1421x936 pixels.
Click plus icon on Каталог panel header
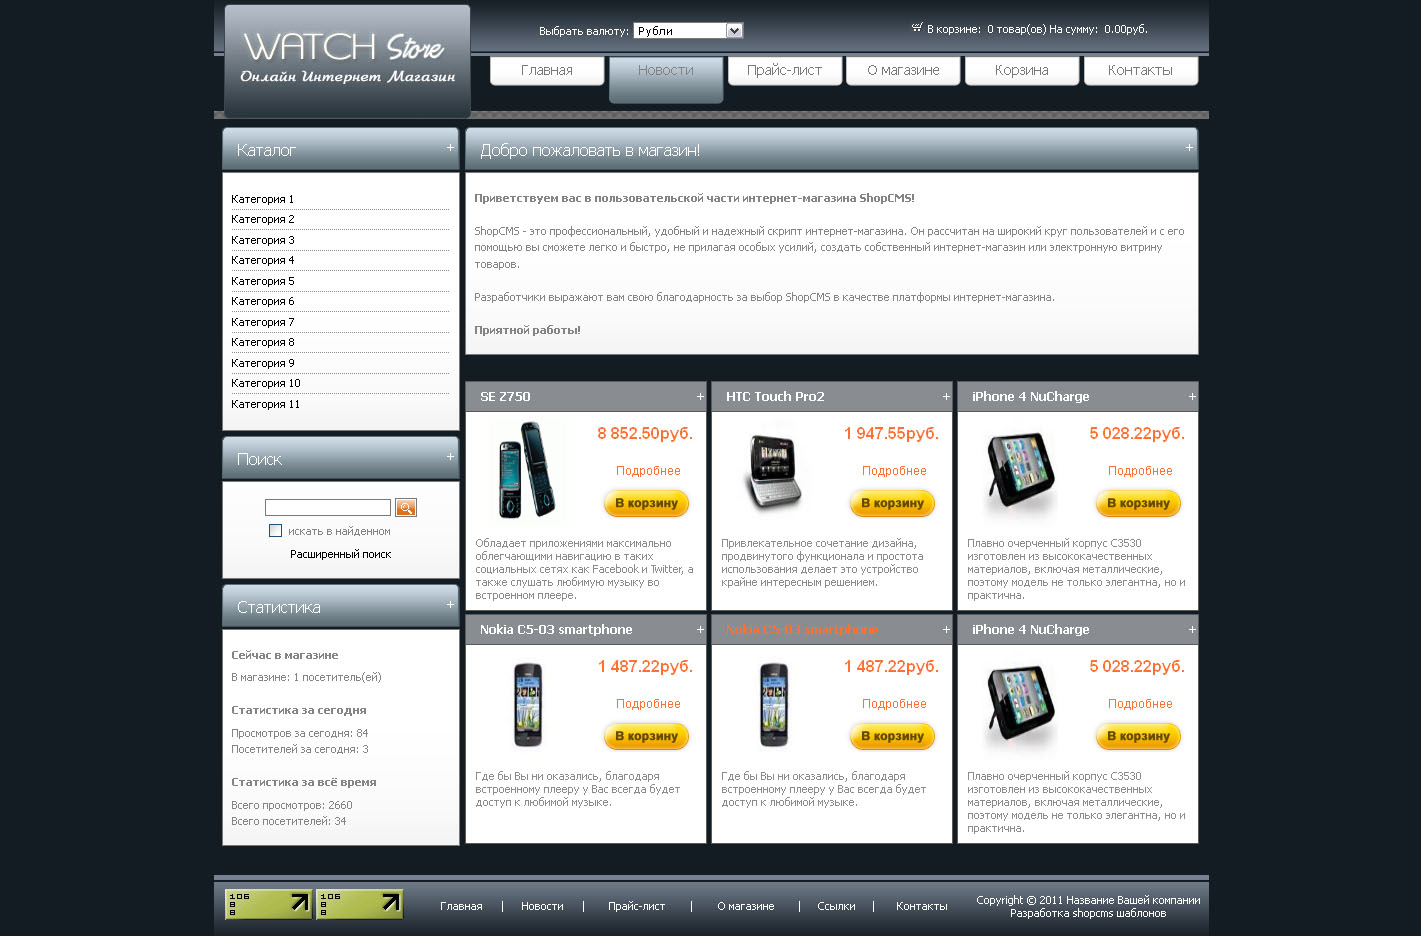[450, 147]
